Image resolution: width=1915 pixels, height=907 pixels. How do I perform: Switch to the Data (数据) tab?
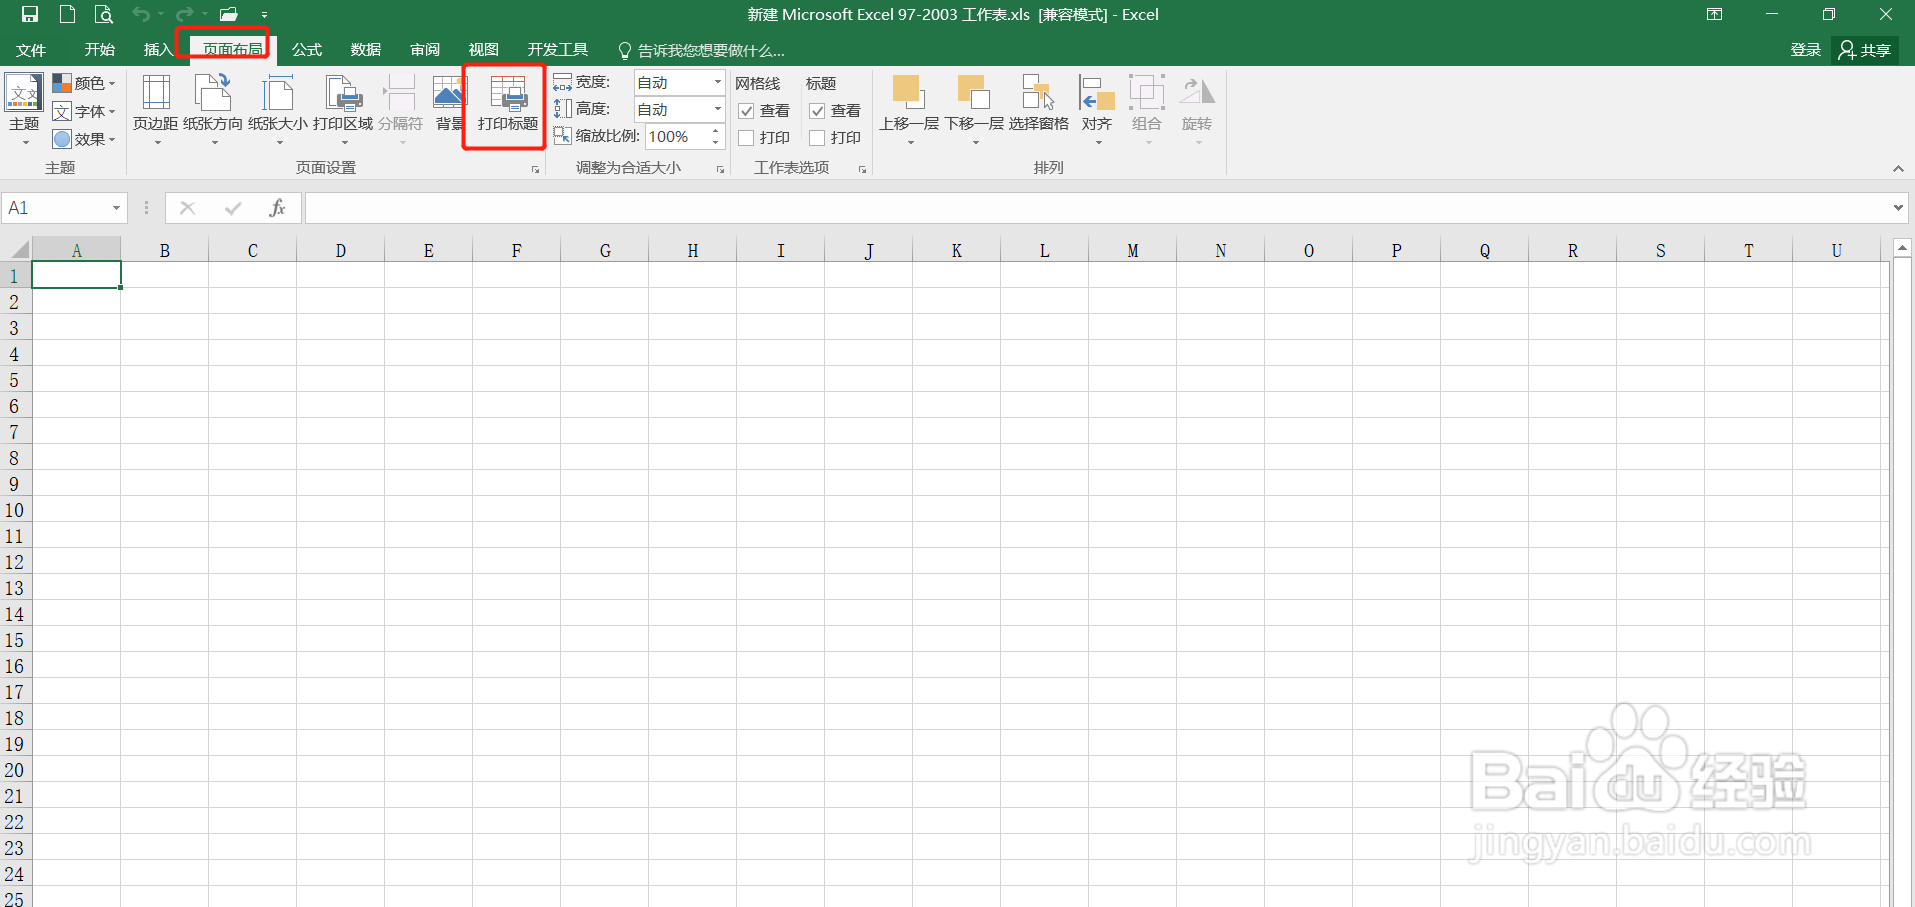coord(366,50)
